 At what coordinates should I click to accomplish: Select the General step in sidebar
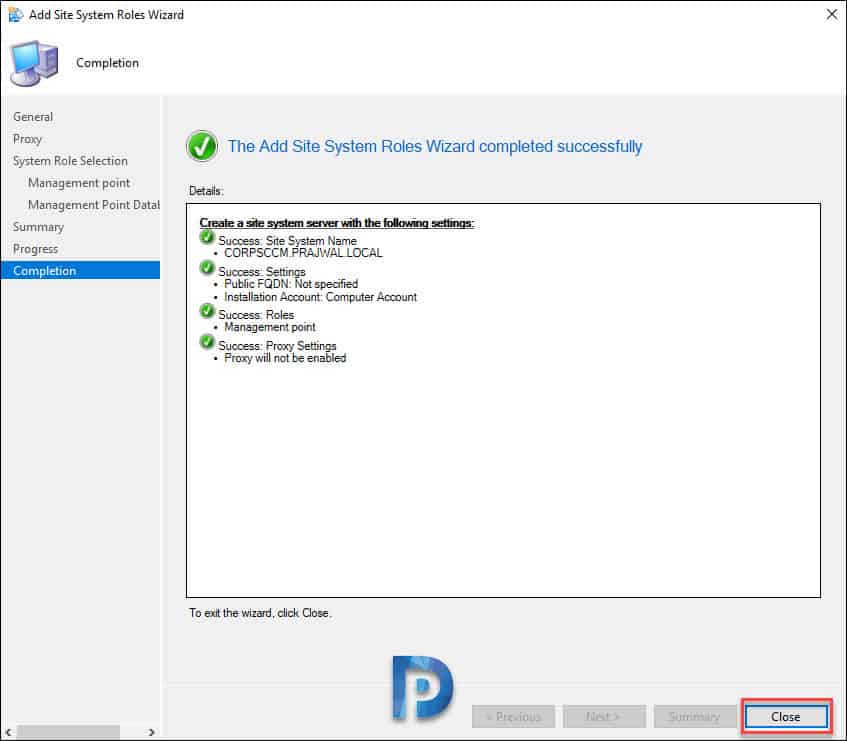[33, 117]
